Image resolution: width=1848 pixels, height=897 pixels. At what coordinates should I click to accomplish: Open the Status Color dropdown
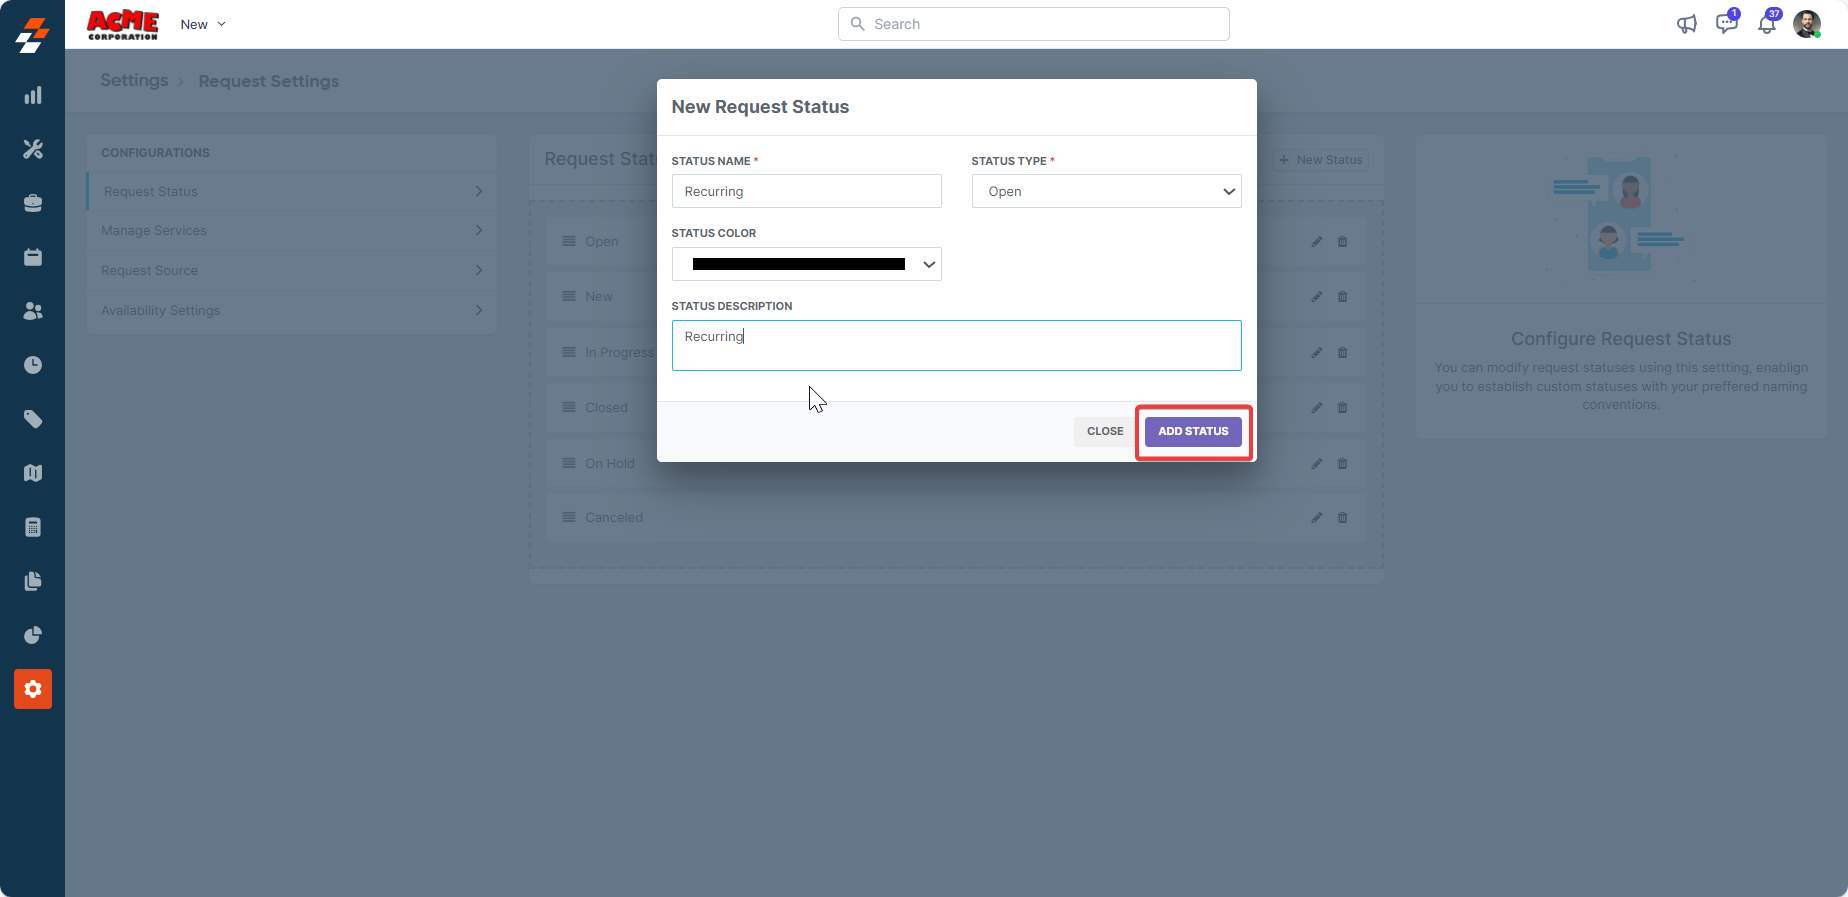tap(806, 264)
